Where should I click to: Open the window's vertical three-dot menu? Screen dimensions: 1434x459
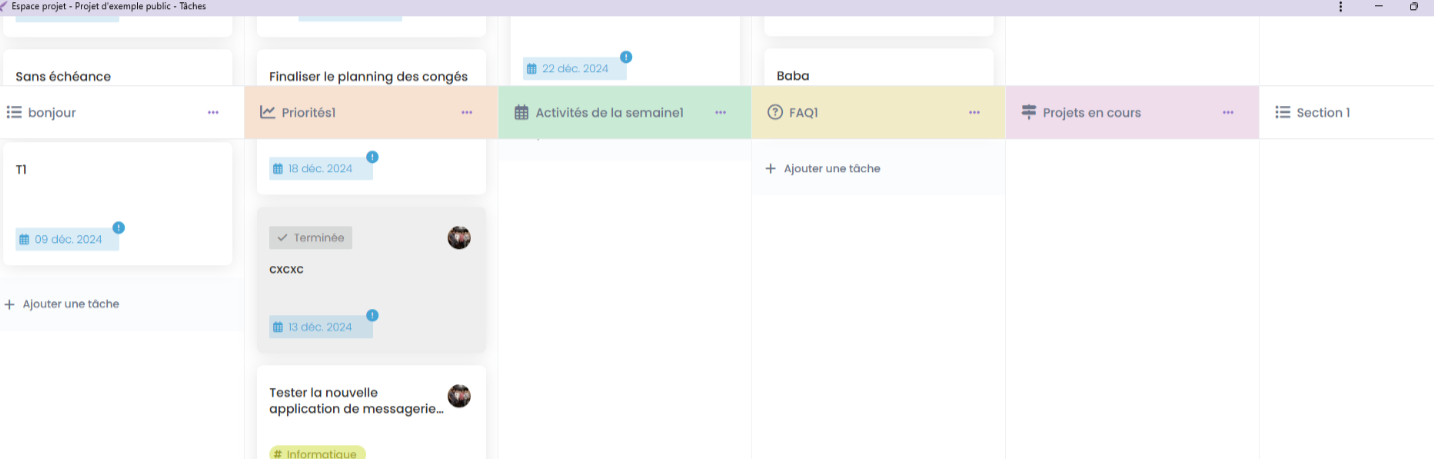click(1341, 7)
